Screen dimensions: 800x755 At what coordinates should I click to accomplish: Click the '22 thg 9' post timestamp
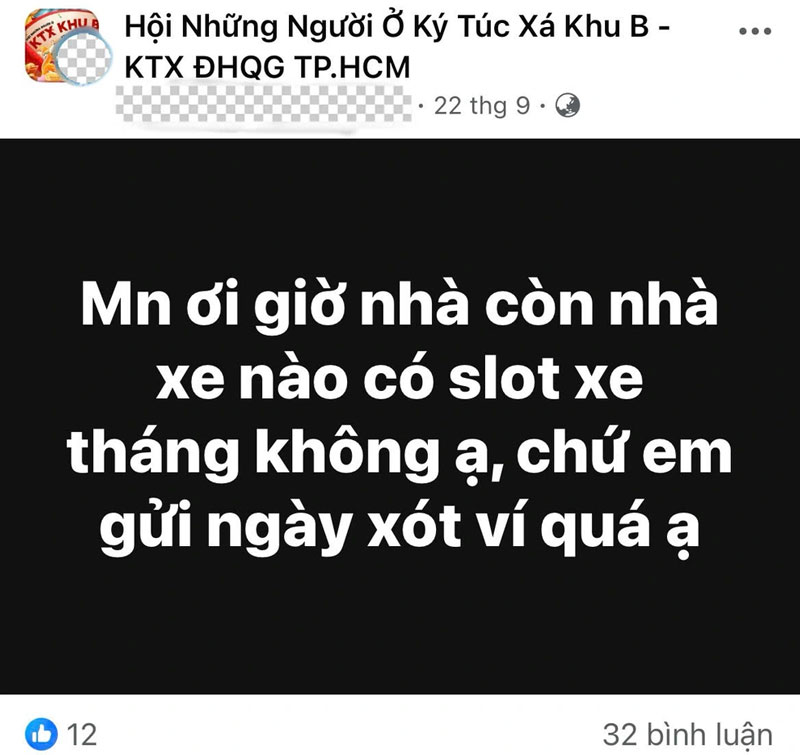(x=482, y=106)
